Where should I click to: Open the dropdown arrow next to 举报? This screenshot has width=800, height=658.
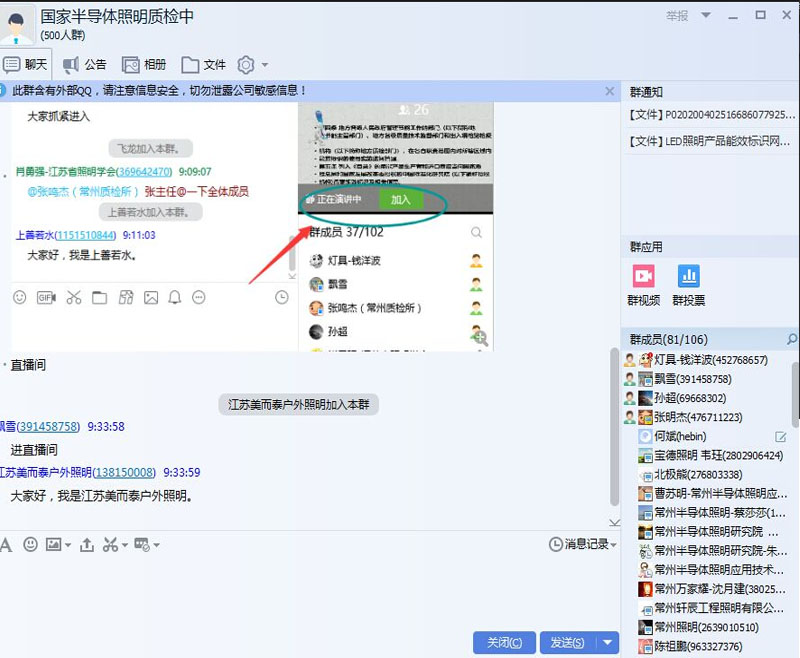[x=706, y=15]
